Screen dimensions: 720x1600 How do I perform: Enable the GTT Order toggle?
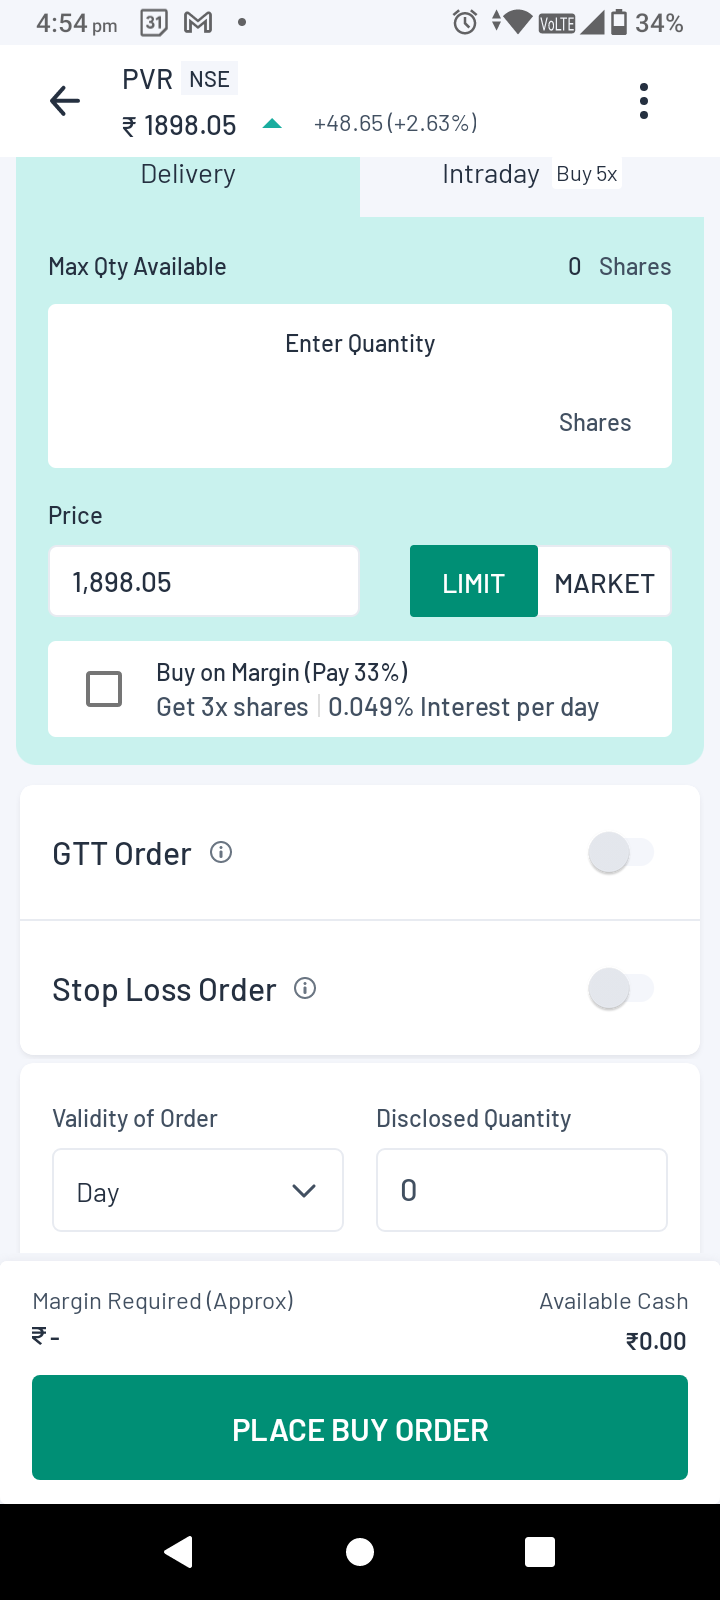tap(620, 853)
